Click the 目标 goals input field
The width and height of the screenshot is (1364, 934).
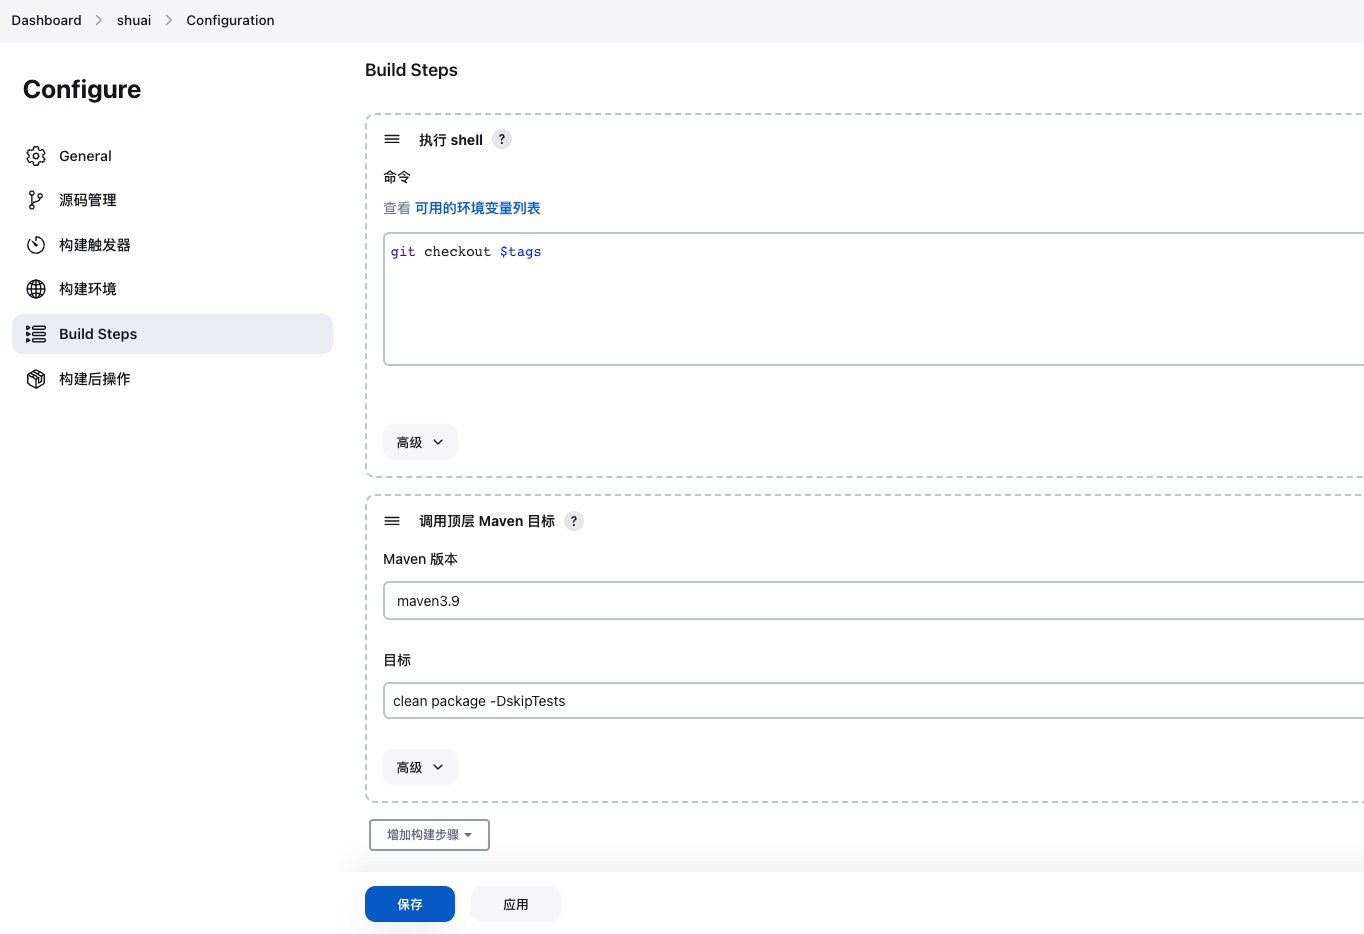873,701
